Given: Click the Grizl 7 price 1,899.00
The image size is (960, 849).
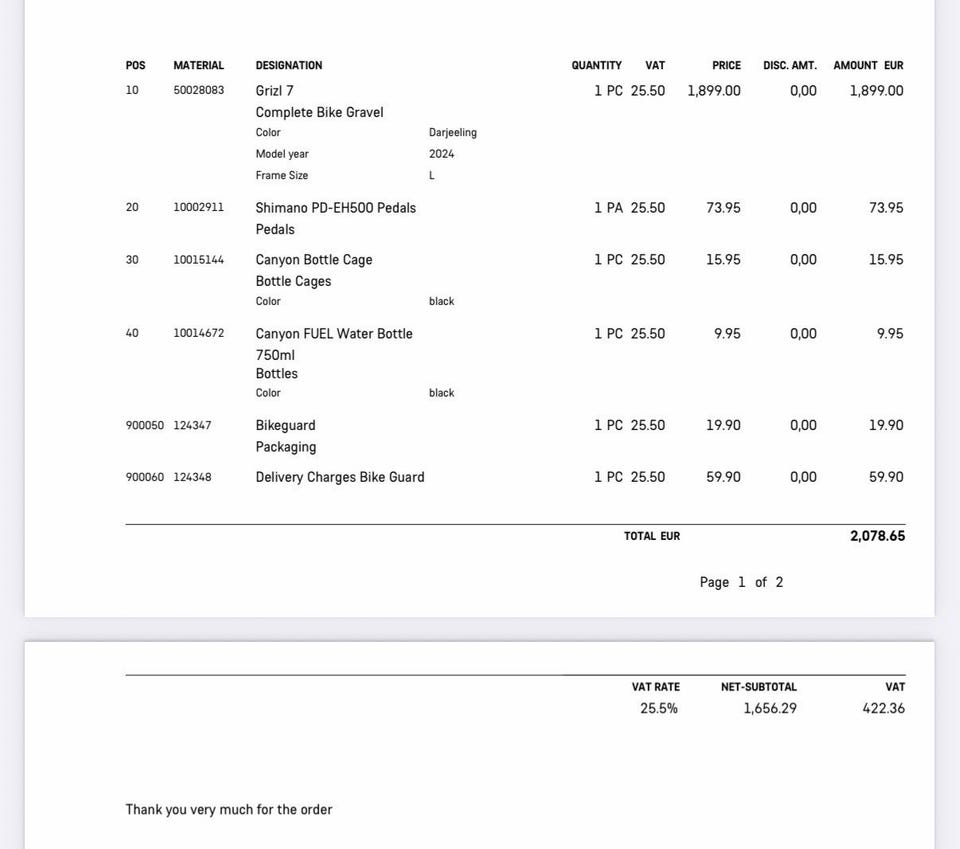Looking at the screenshot, I should pyautogui.click(x=714, y=91).
